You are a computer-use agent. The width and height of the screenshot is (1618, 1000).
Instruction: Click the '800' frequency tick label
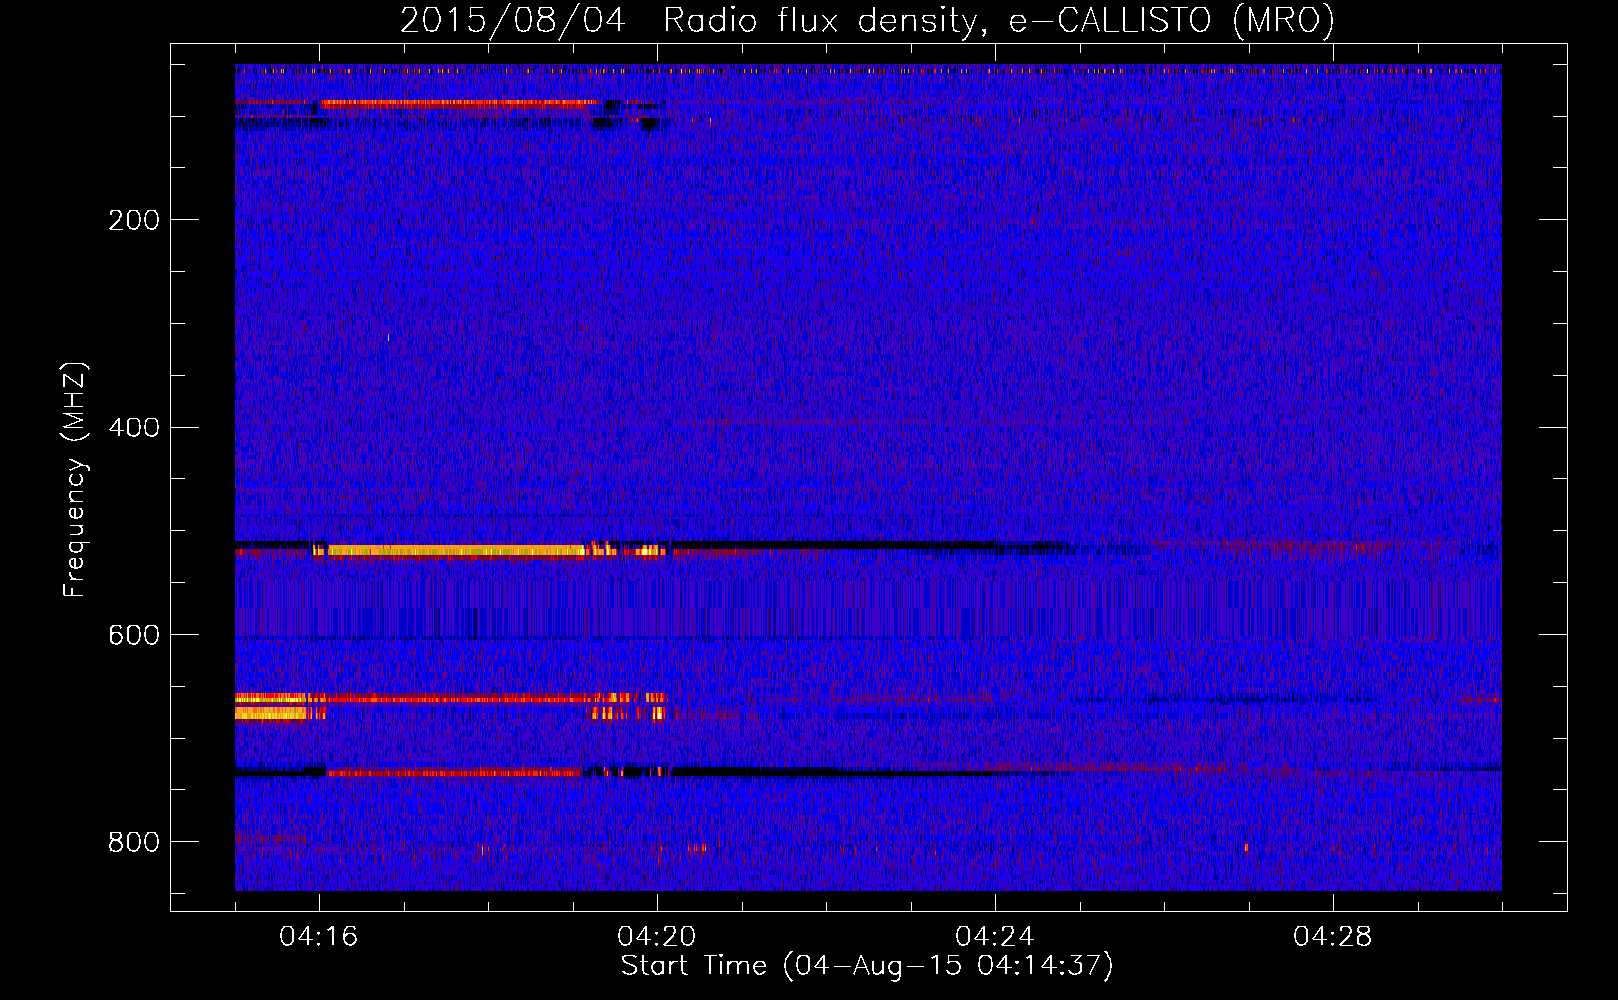pyautogui.click(x=134, y=843)
